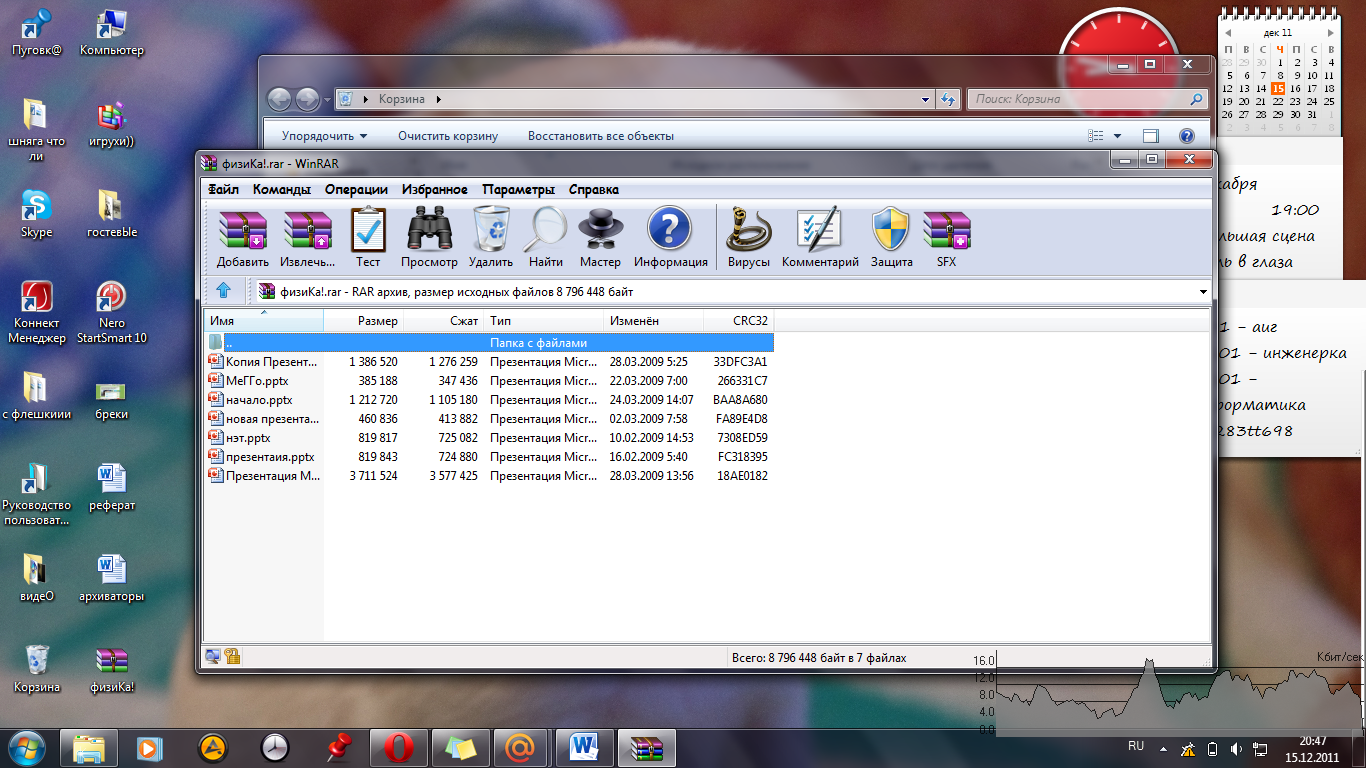Toggle the preview pane in the Корзина window
Viewport: 1366px width, 768px height.
click(x=1151, y=136)
